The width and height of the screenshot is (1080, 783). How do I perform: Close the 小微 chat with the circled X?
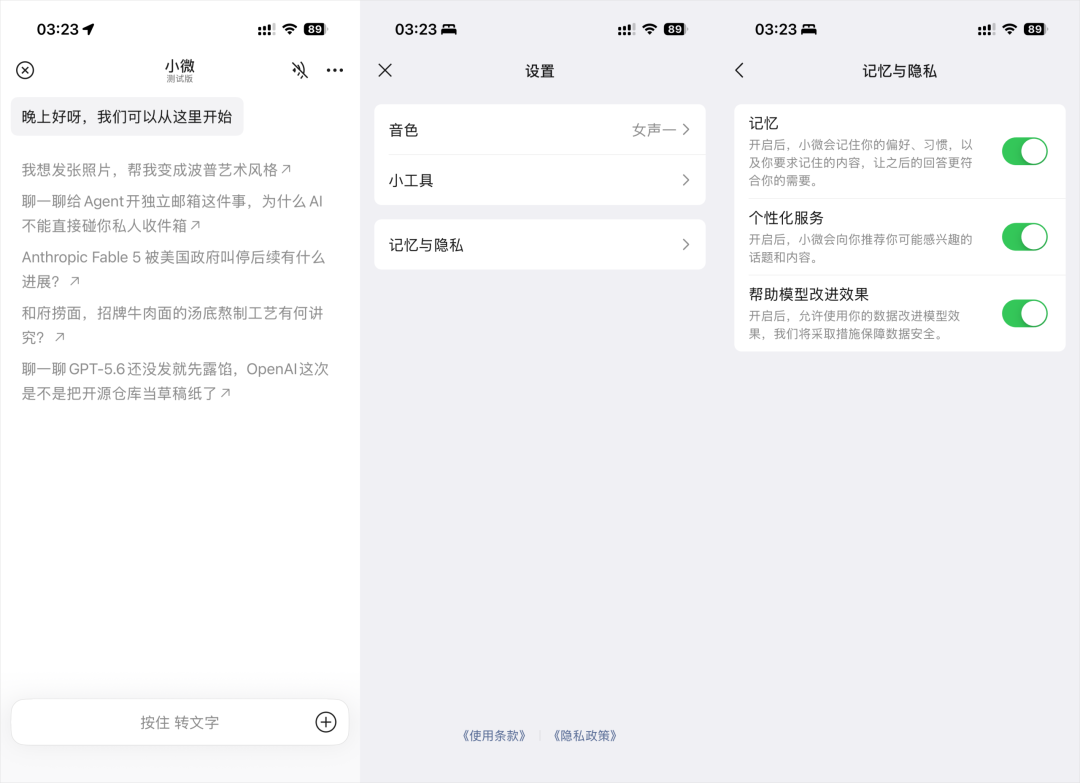pyautogui.click(x=25, y=70)
